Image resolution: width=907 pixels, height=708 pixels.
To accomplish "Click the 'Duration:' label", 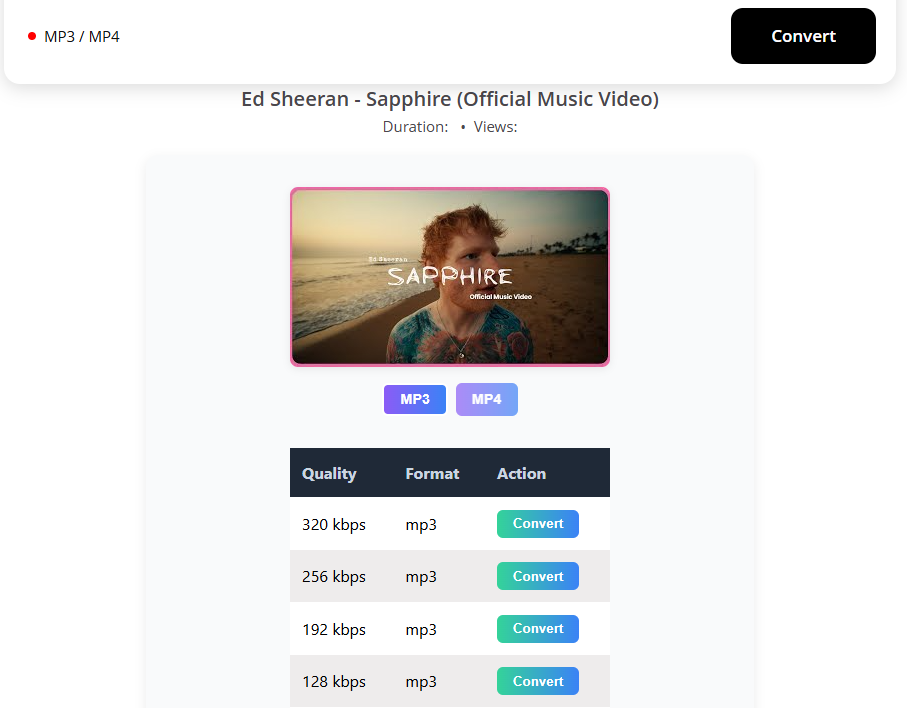I will pos(415,127).
